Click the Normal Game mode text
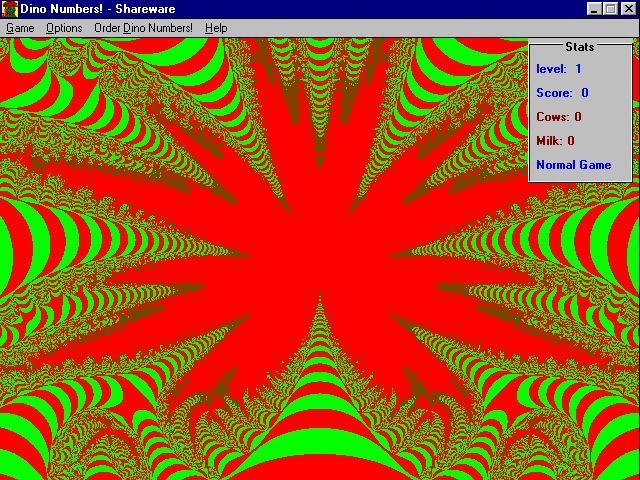The width and height of the screenshot is (640, 480). [573, 165]
